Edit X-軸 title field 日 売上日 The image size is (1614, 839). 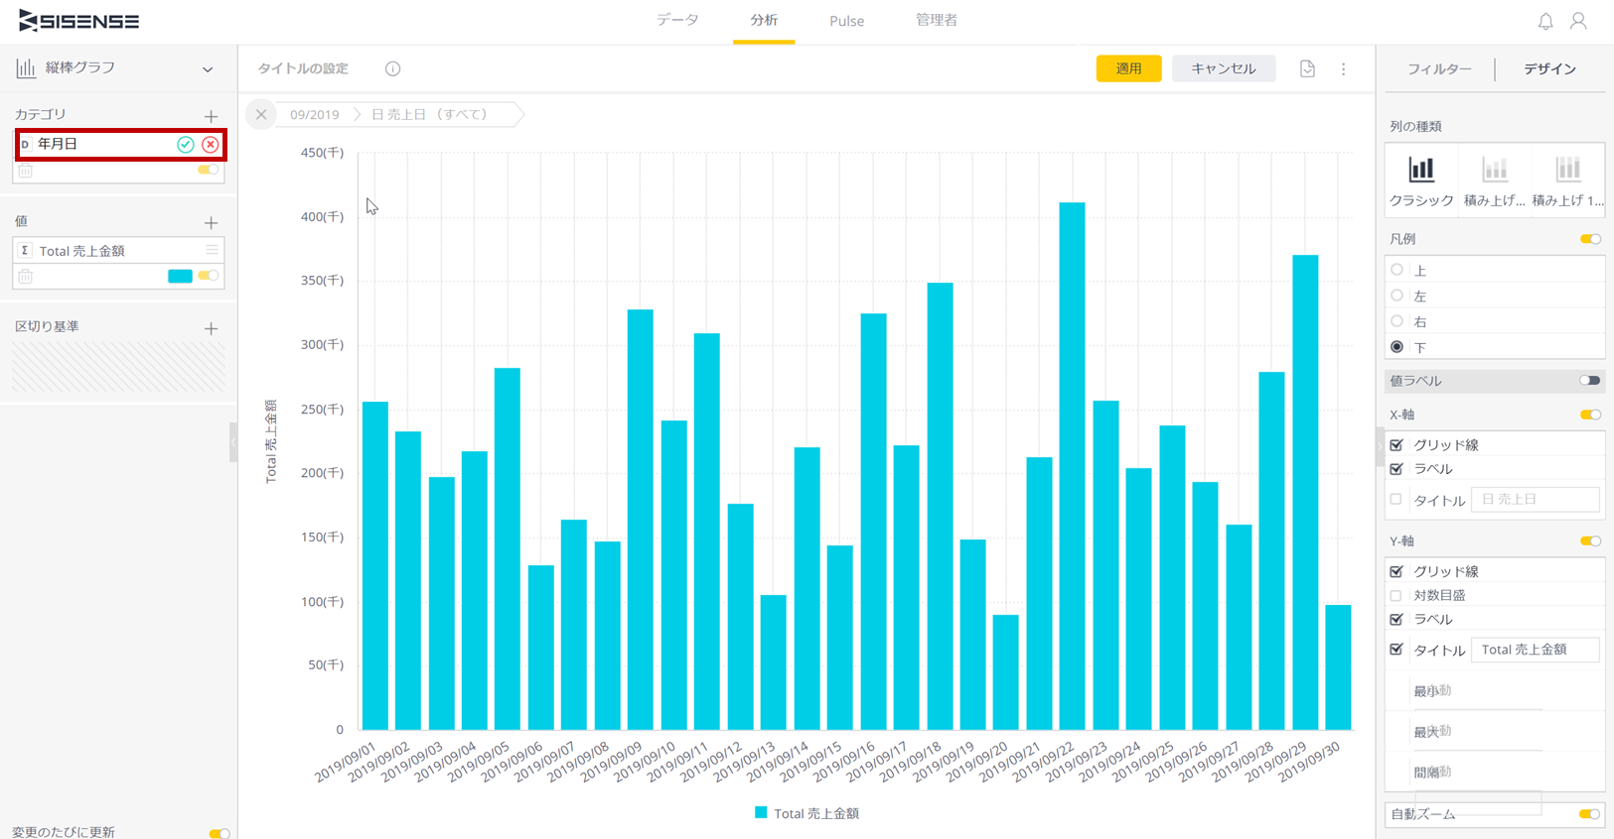pos(1535,499)
